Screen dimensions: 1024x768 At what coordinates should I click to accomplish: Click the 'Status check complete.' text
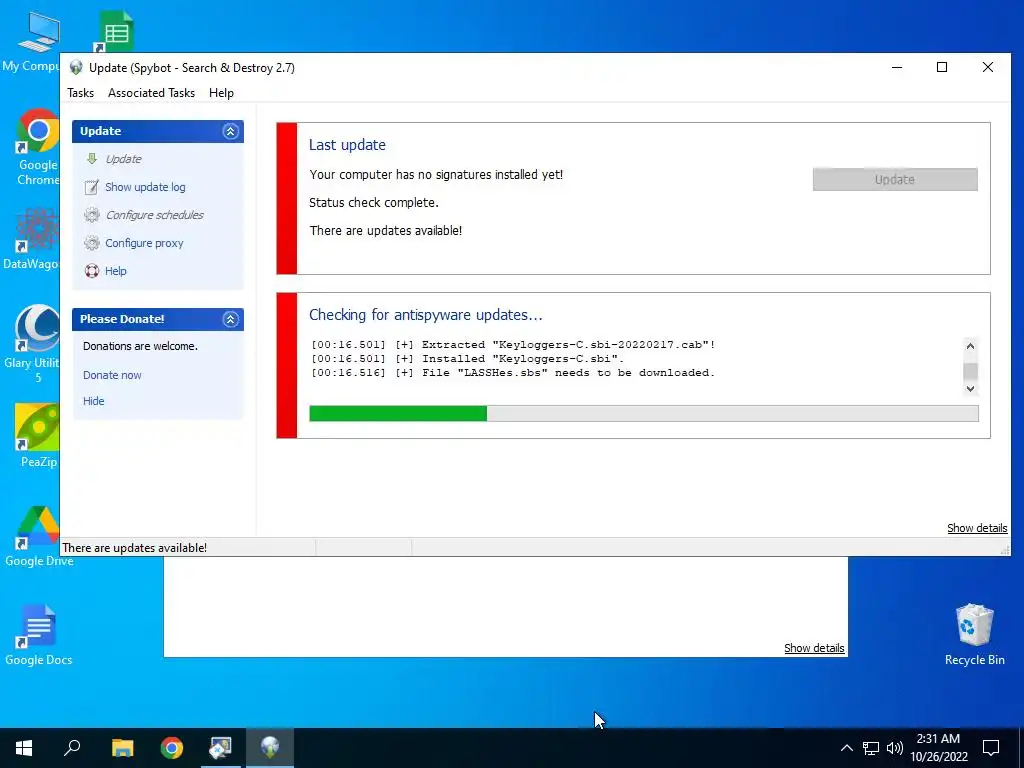(x=374, y=202)
